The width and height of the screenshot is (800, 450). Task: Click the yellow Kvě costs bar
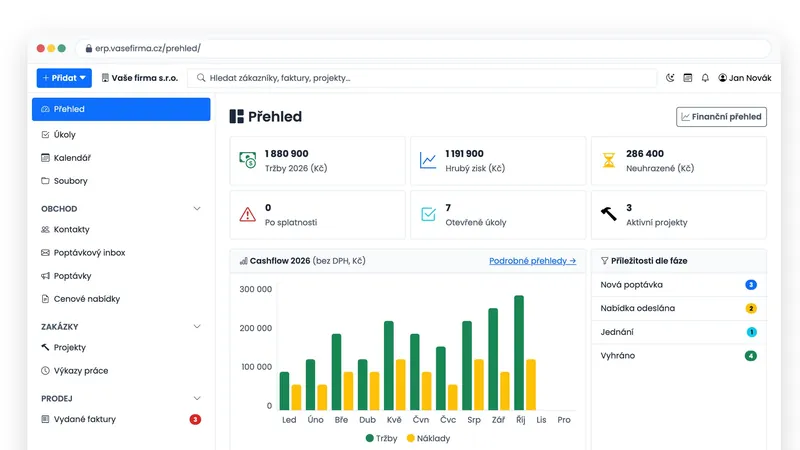pyautogui.click(x=401, y=385)
